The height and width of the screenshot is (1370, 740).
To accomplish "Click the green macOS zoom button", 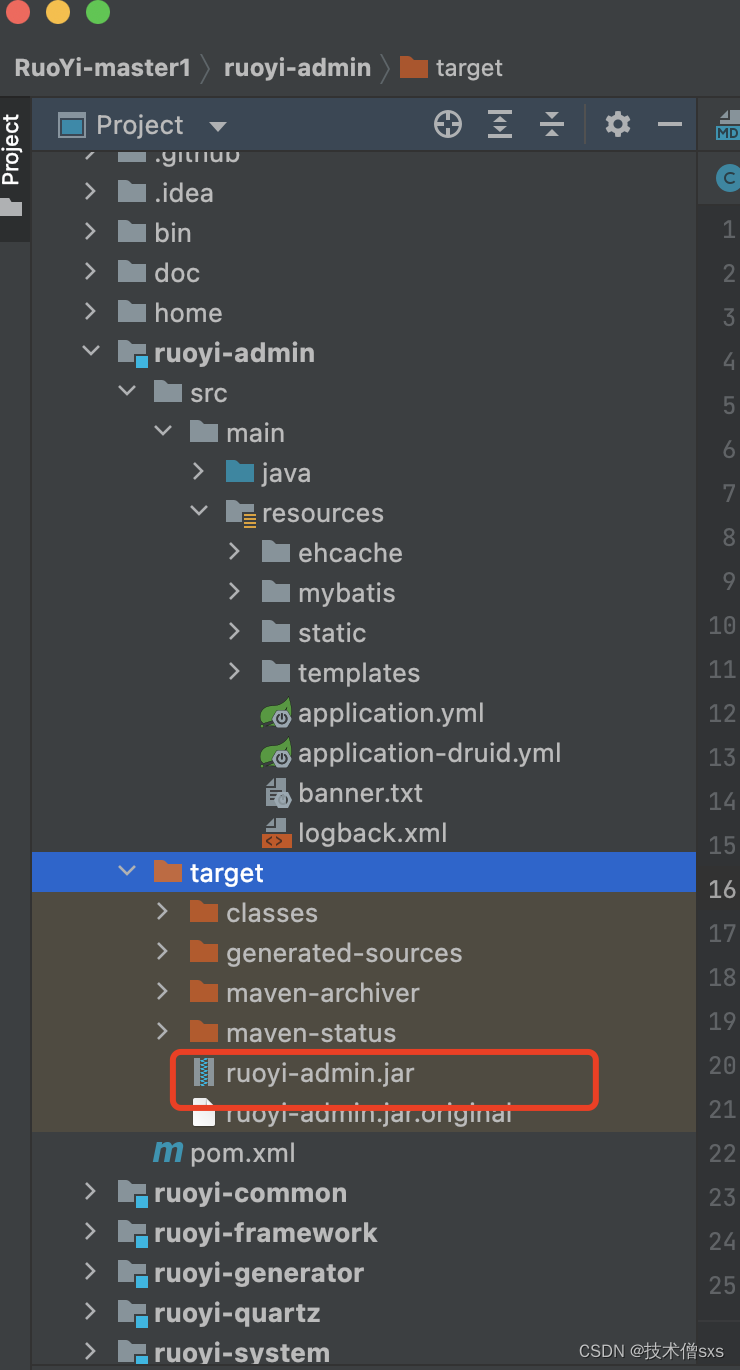I will click(98, 13).
